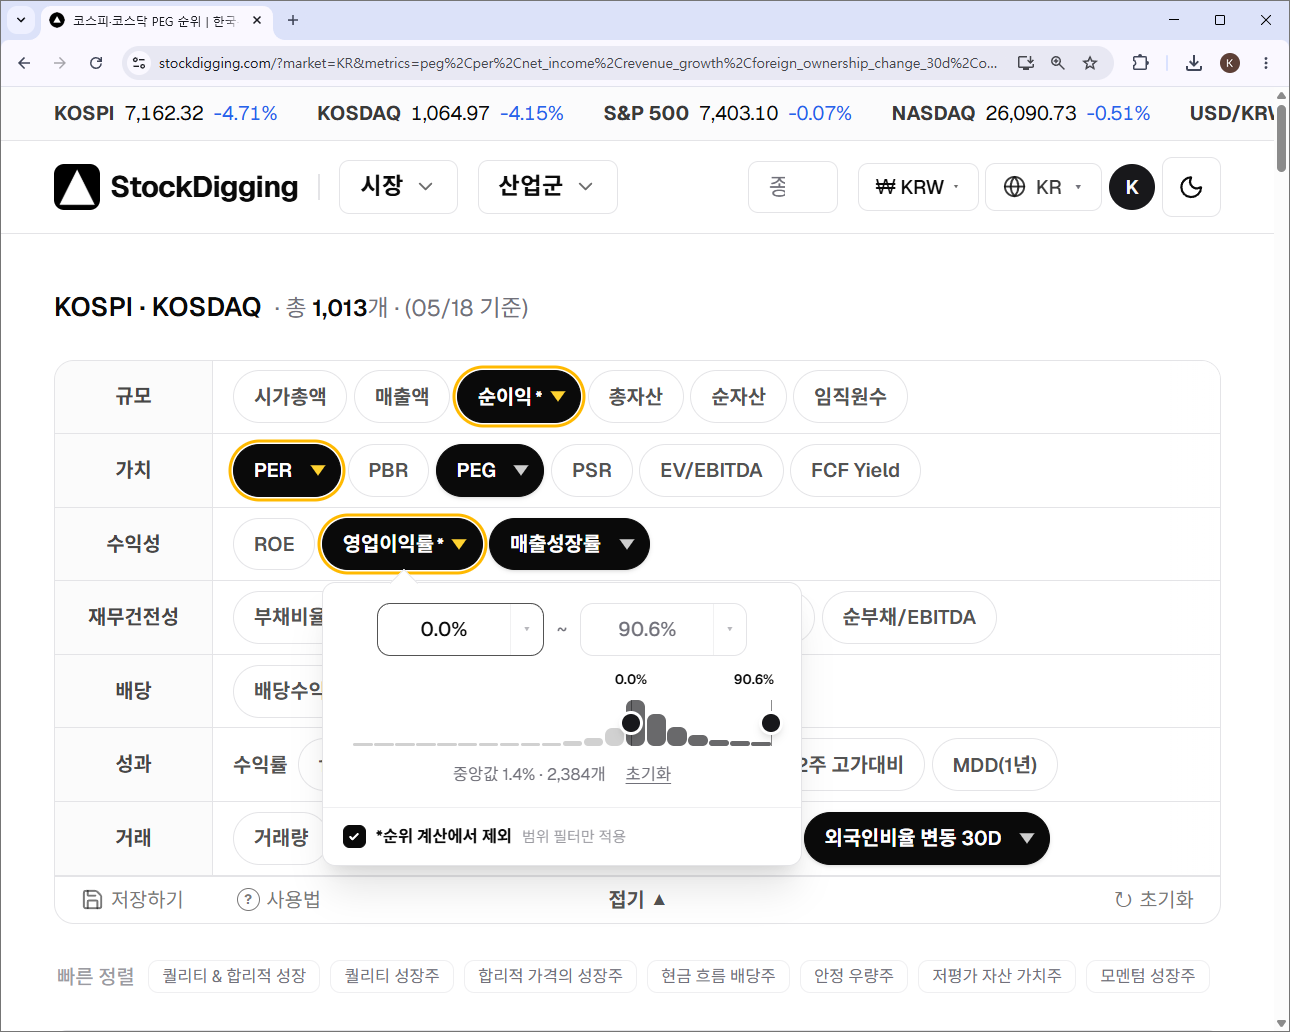Select the 퀄리티 & 합리적 성장 quick sort

234,976
